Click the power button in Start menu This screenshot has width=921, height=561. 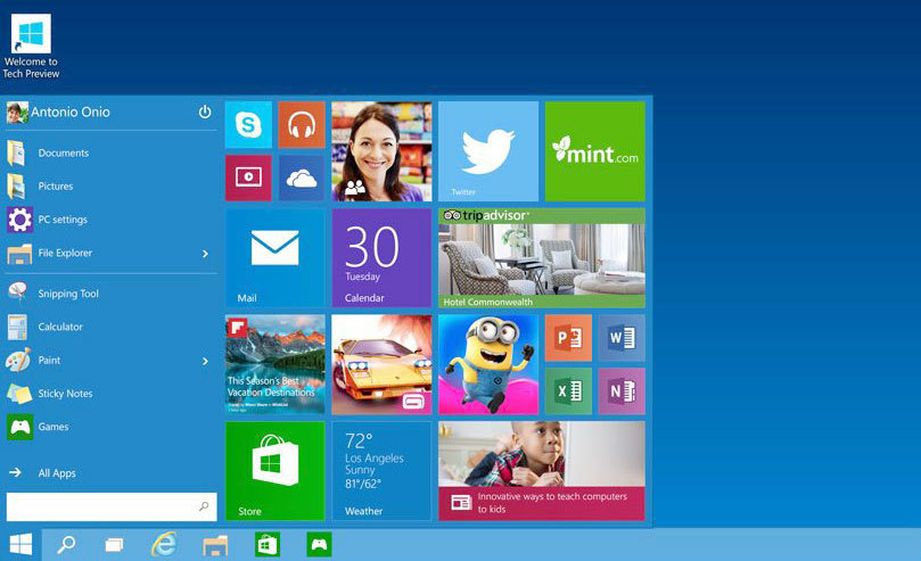tap(205, 112)
